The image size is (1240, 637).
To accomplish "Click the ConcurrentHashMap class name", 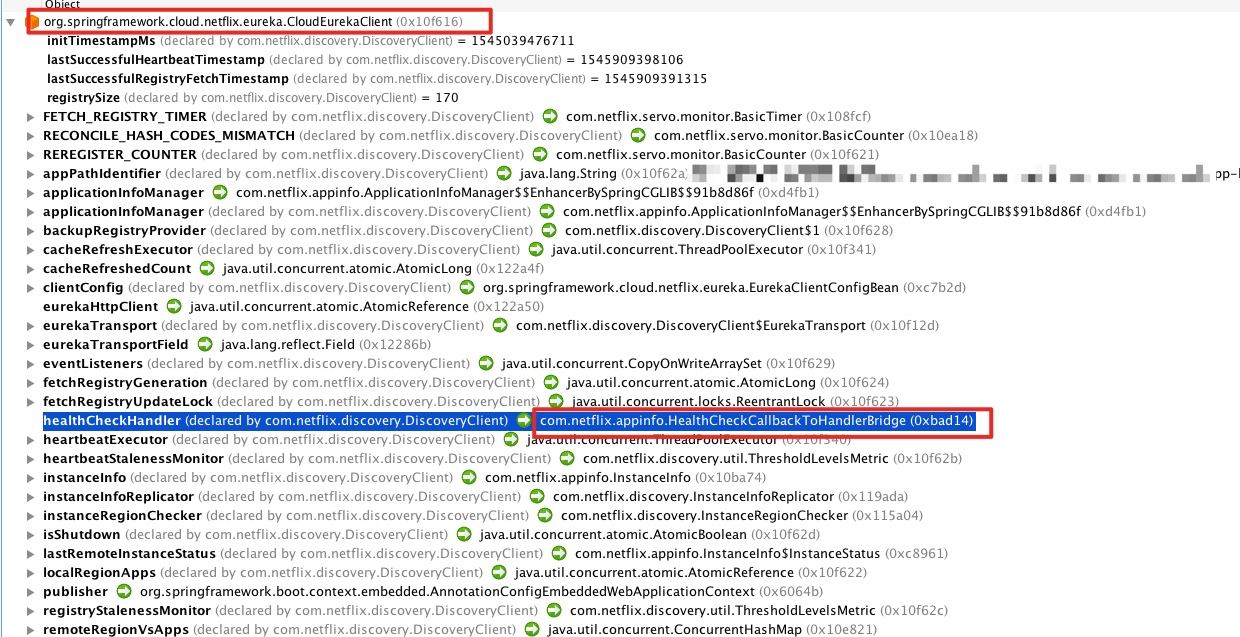I will [675, 629].
